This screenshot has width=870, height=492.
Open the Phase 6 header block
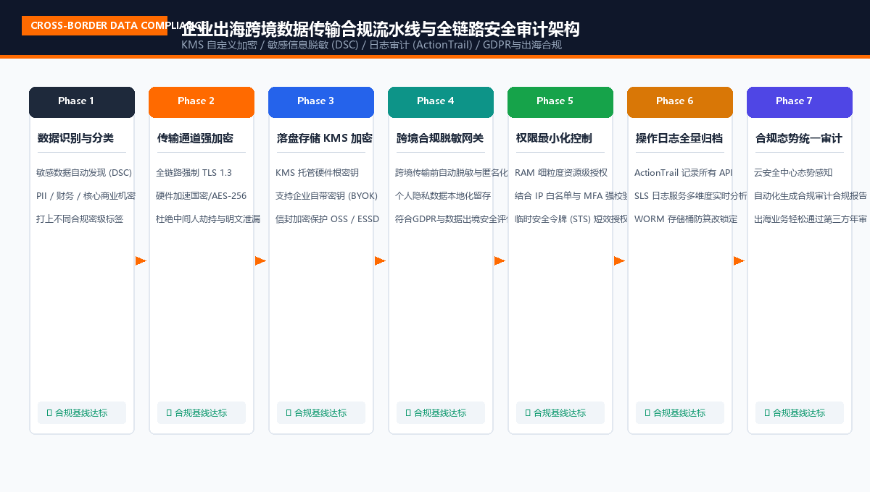click(x=680, y=102)
